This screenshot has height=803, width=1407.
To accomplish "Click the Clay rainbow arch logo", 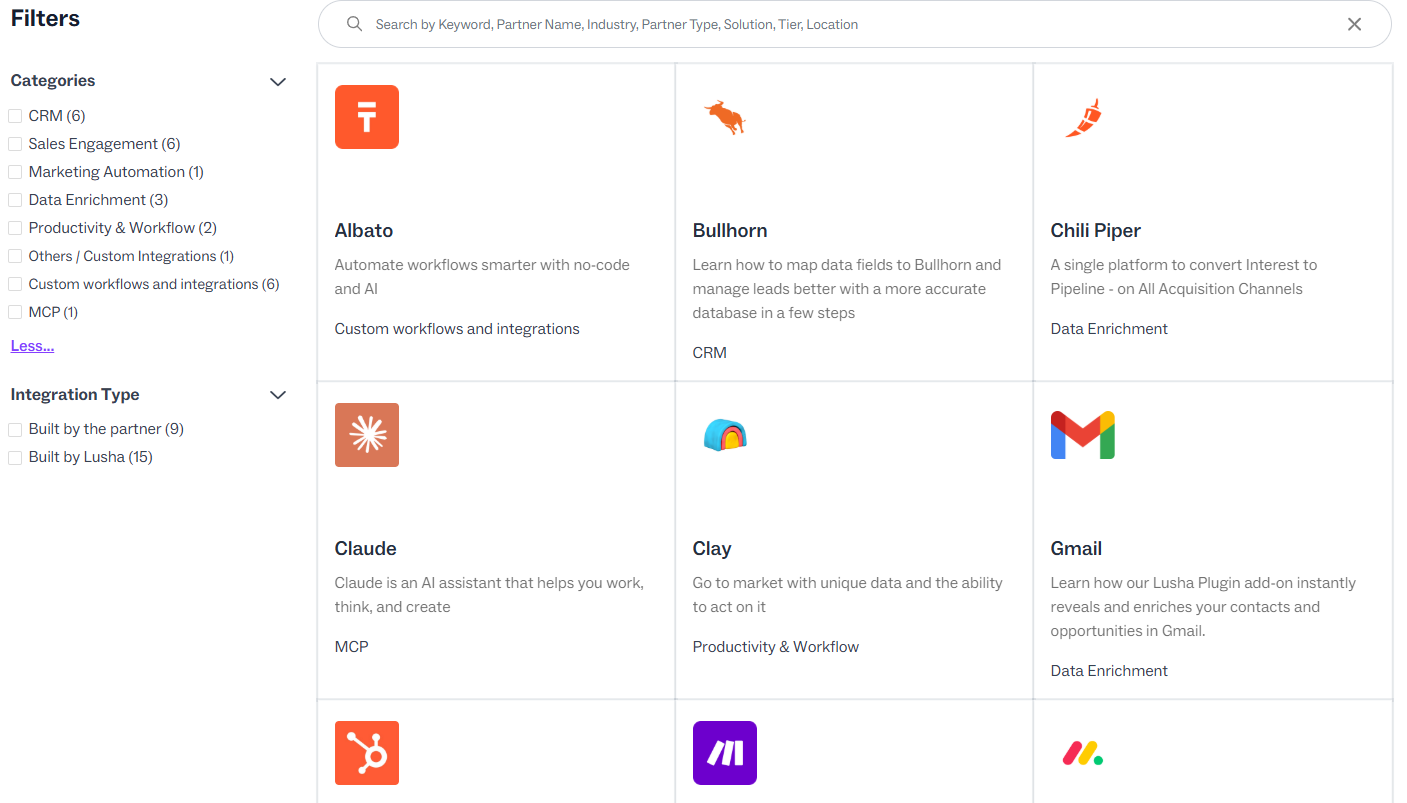I will [725, 435].
